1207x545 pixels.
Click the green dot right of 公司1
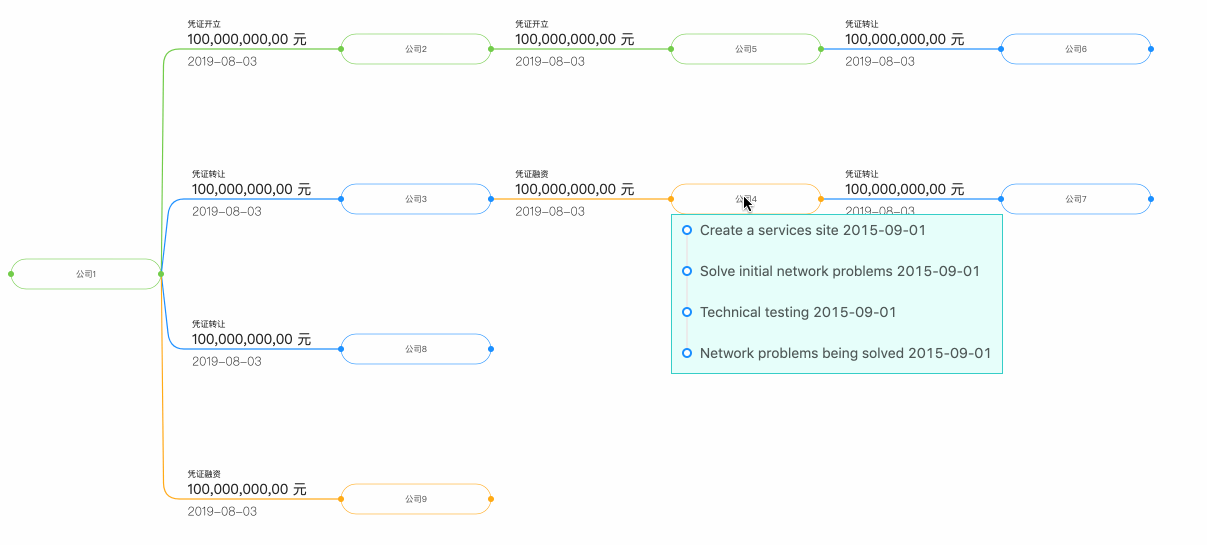(161, 274)
